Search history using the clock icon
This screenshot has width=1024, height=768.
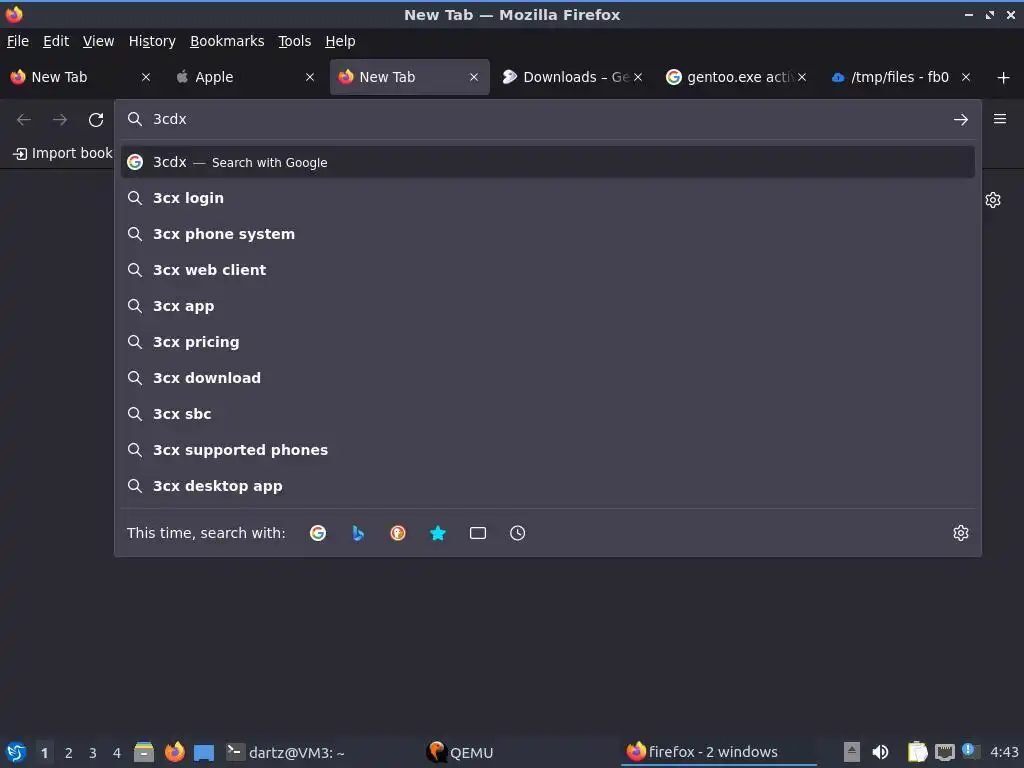pos(517,533)
